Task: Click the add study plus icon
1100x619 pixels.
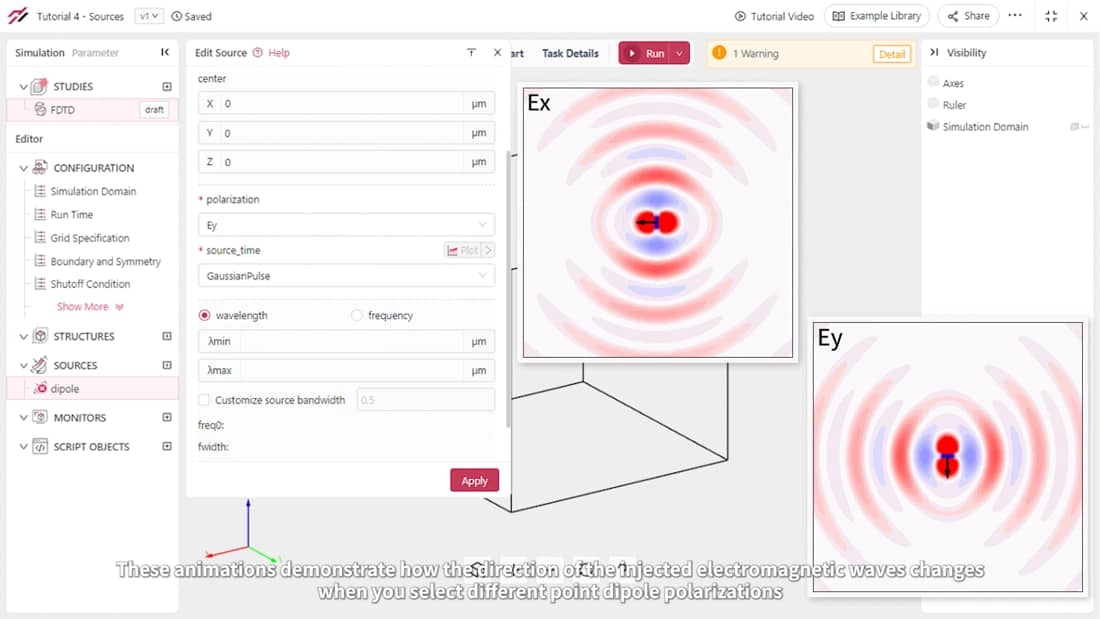Action: pyautogui.click(x=167, y=87)
